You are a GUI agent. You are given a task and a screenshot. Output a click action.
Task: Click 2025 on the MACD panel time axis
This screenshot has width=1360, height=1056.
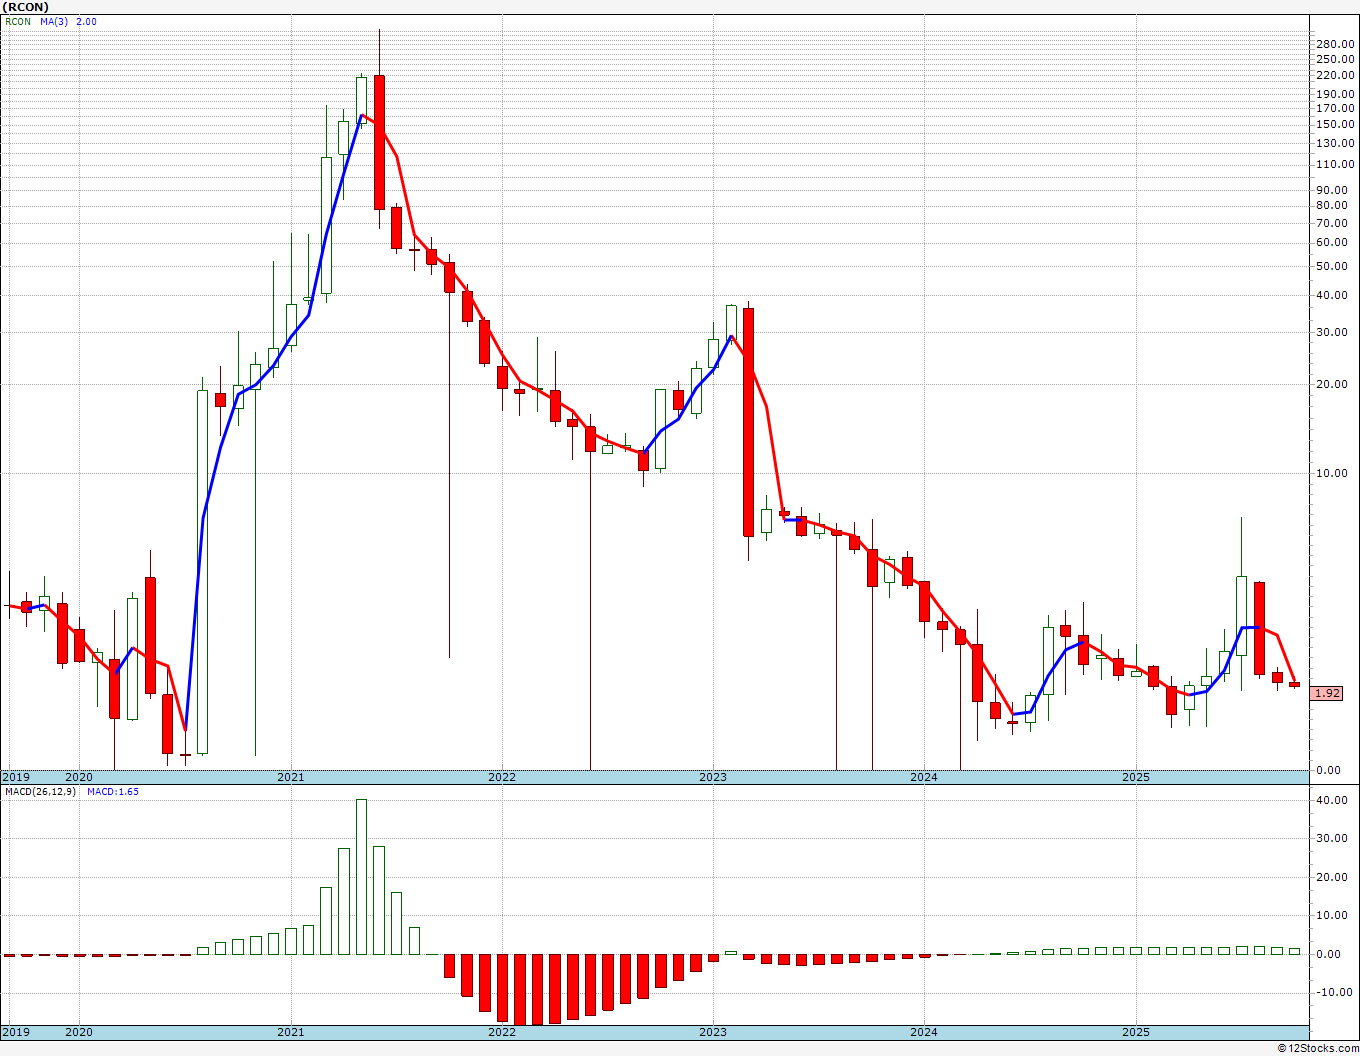[1136, 1032]
